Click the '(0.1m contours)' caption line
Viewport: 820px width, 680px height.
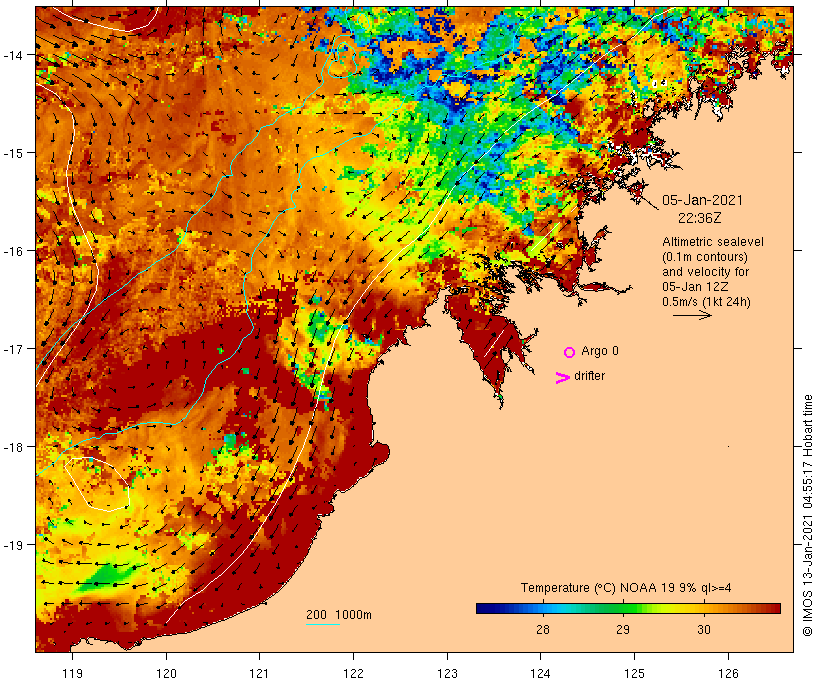pos(705,257)
